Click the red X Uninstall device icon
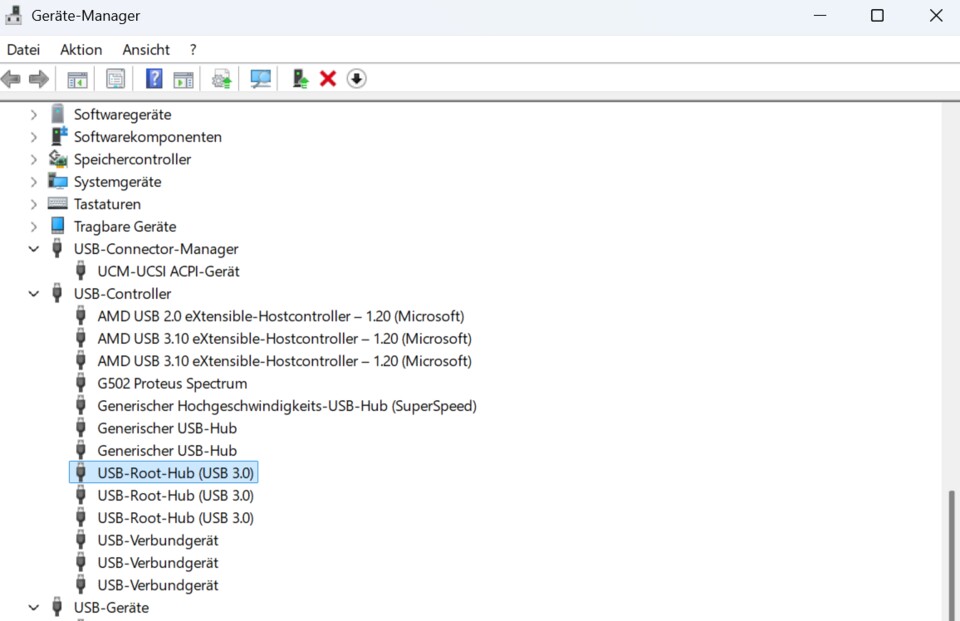The width and height of the screenshot is (960, 621). (x=328, y=79)
